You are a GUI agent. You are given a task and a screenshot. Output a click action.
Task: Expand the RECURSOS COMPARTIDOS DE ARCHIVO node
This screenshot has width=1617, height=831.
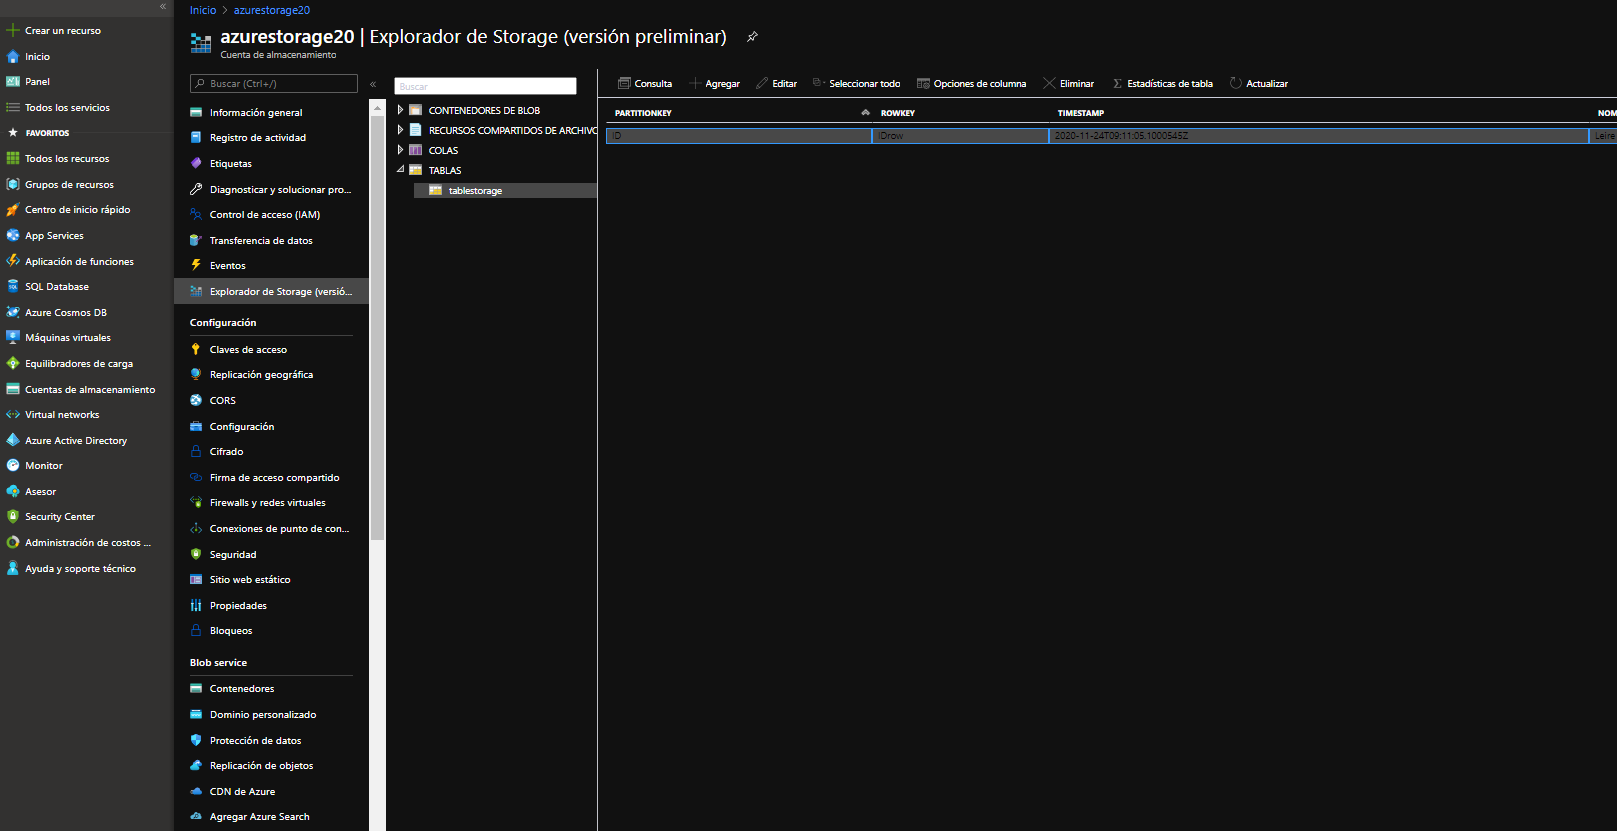(400, 130)
